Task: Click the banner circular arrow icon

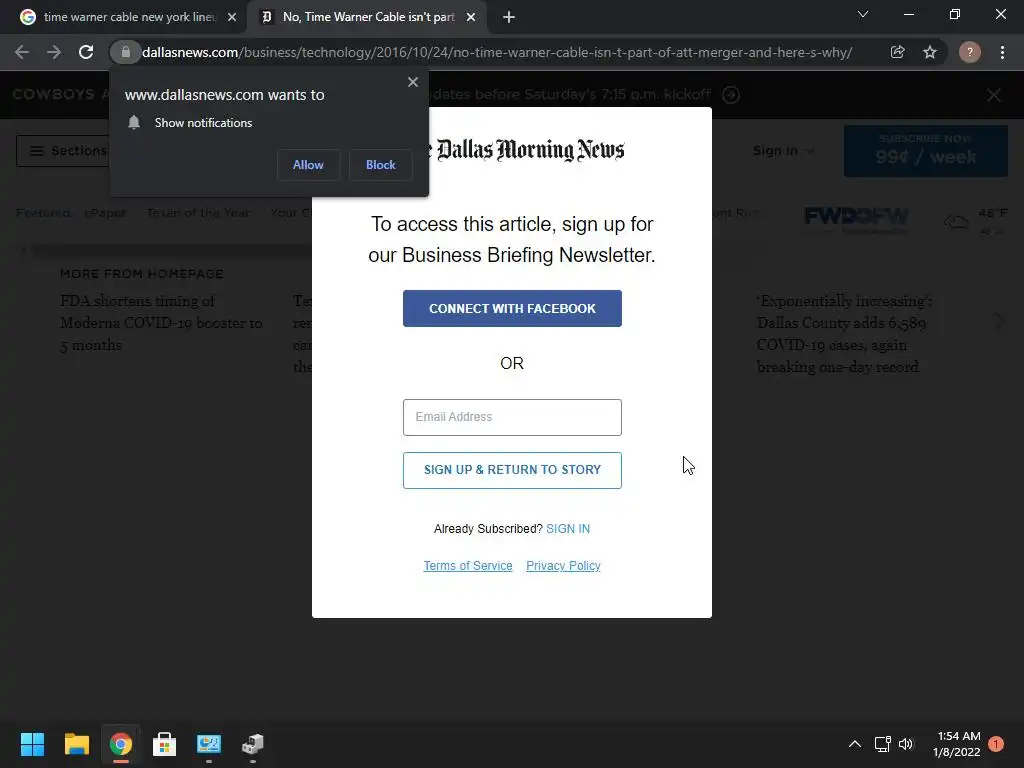Action: click(x=731, y=95)
